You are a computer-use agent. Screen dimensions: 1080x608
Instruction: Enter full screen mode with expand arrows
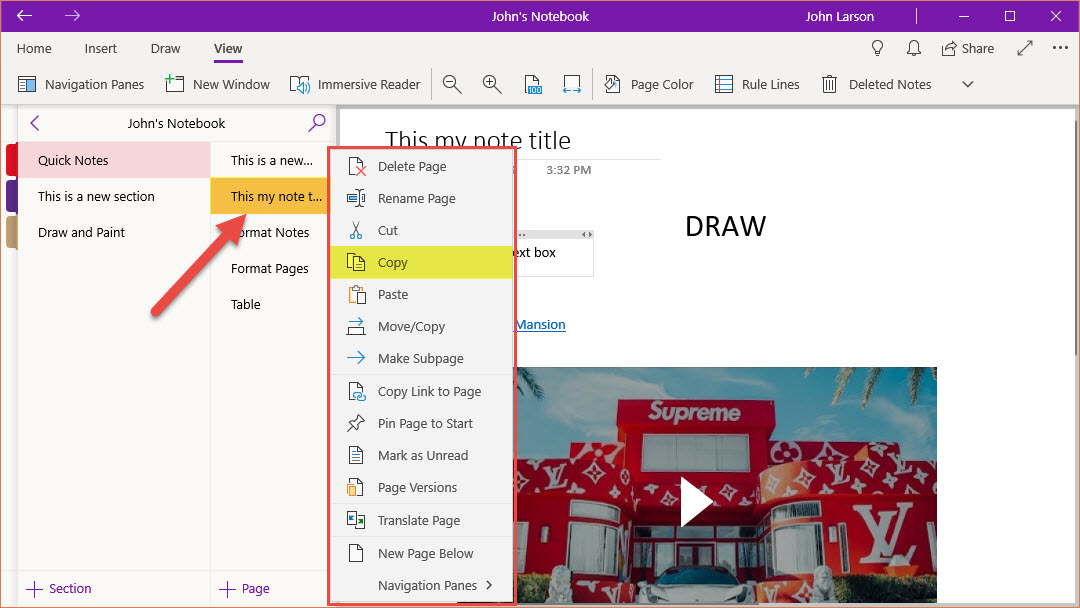point(1025,48)
